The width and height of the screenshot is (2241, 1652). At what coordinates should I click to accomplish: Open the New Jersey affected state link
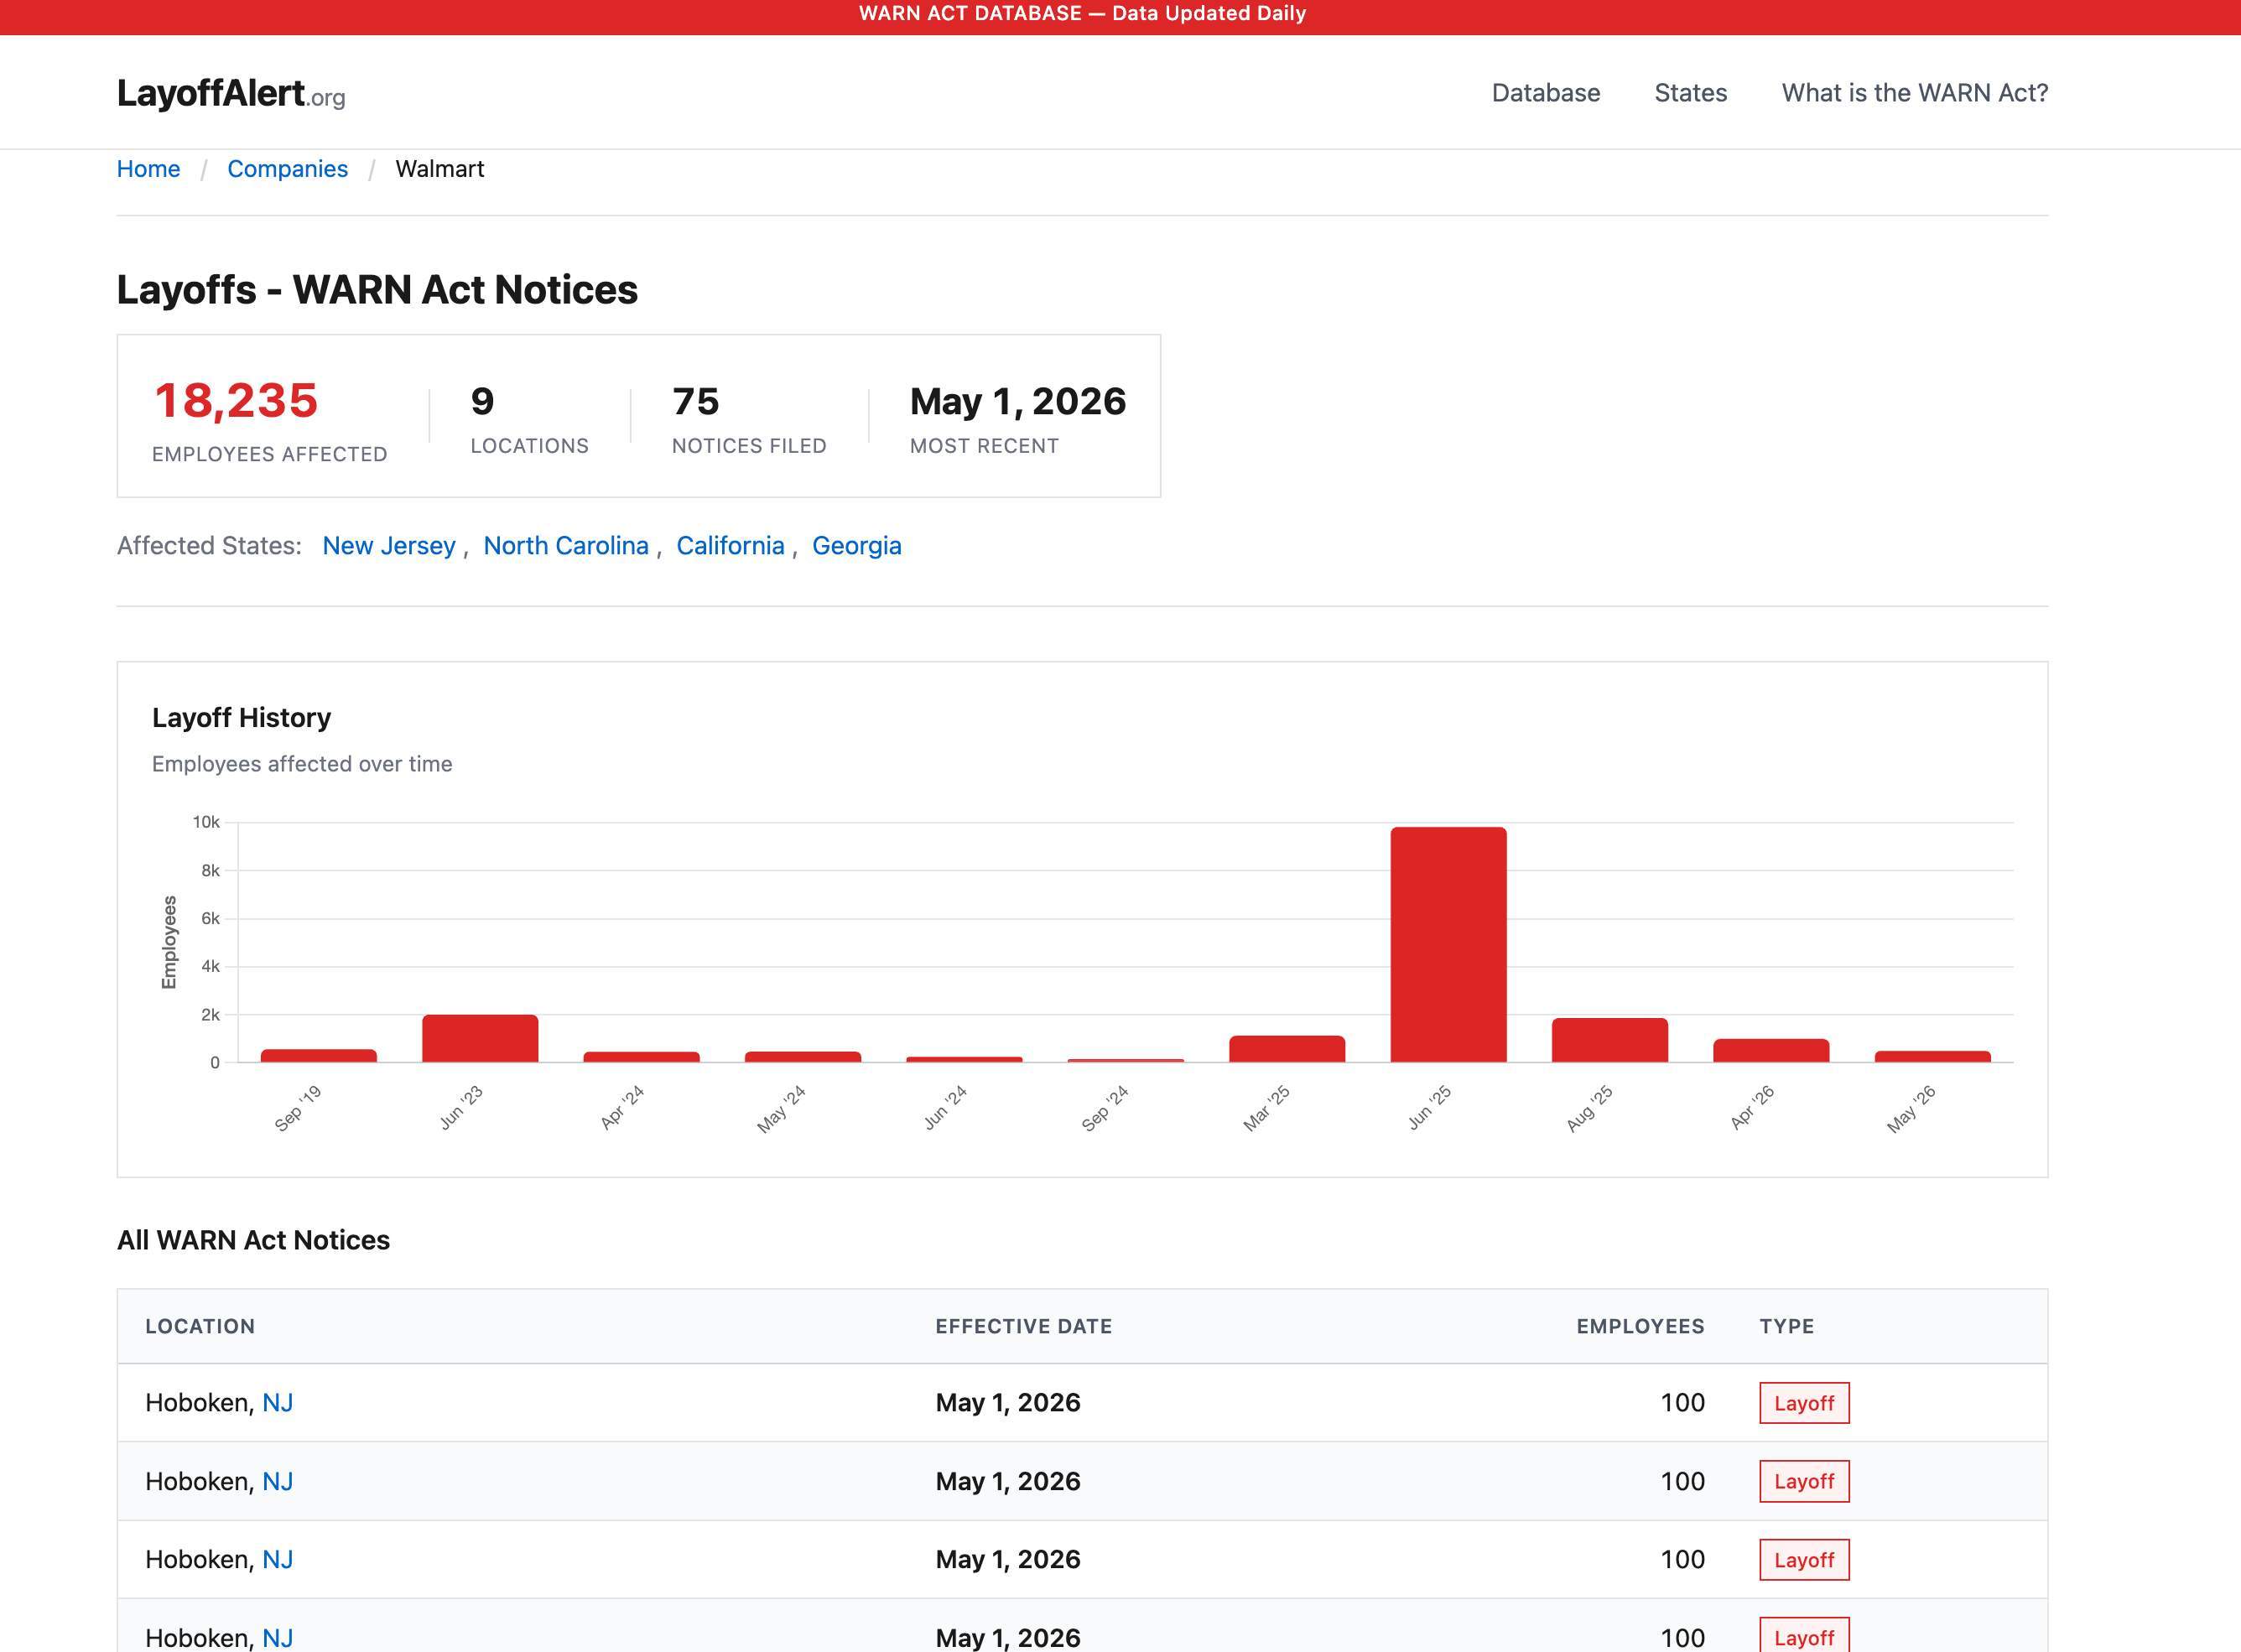(388, 545)
